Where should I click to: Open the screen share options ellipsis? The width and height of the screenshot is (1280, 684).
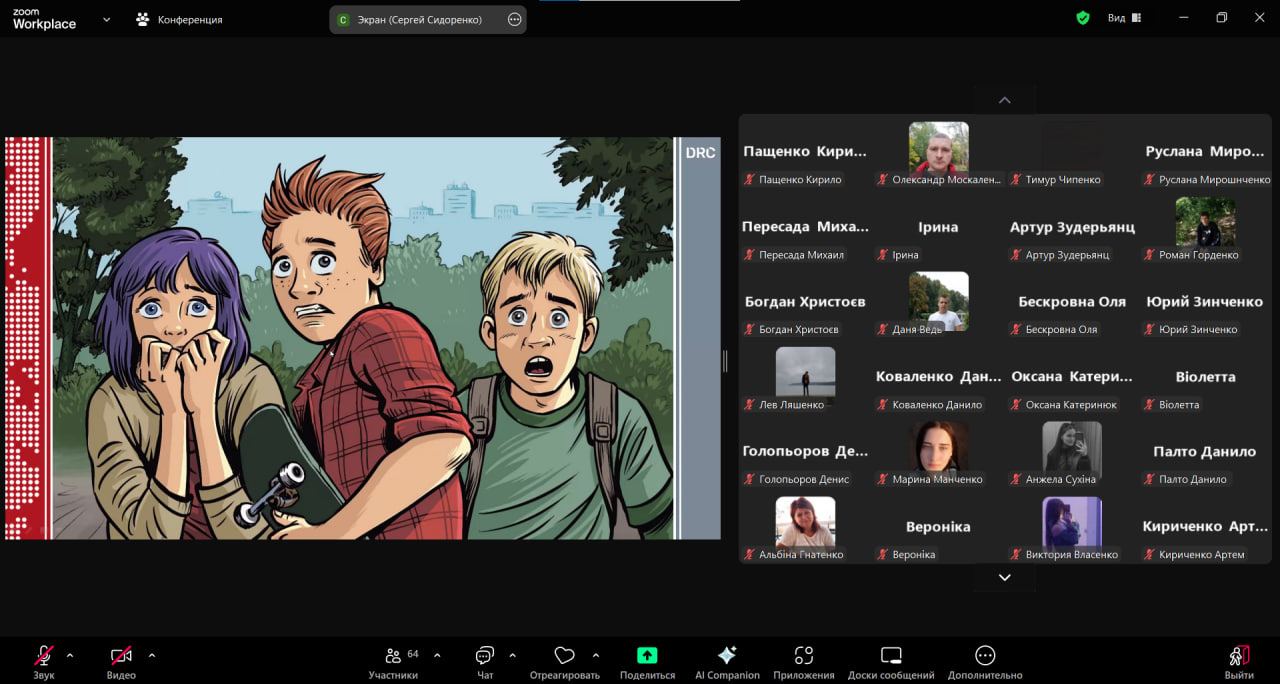515,19
